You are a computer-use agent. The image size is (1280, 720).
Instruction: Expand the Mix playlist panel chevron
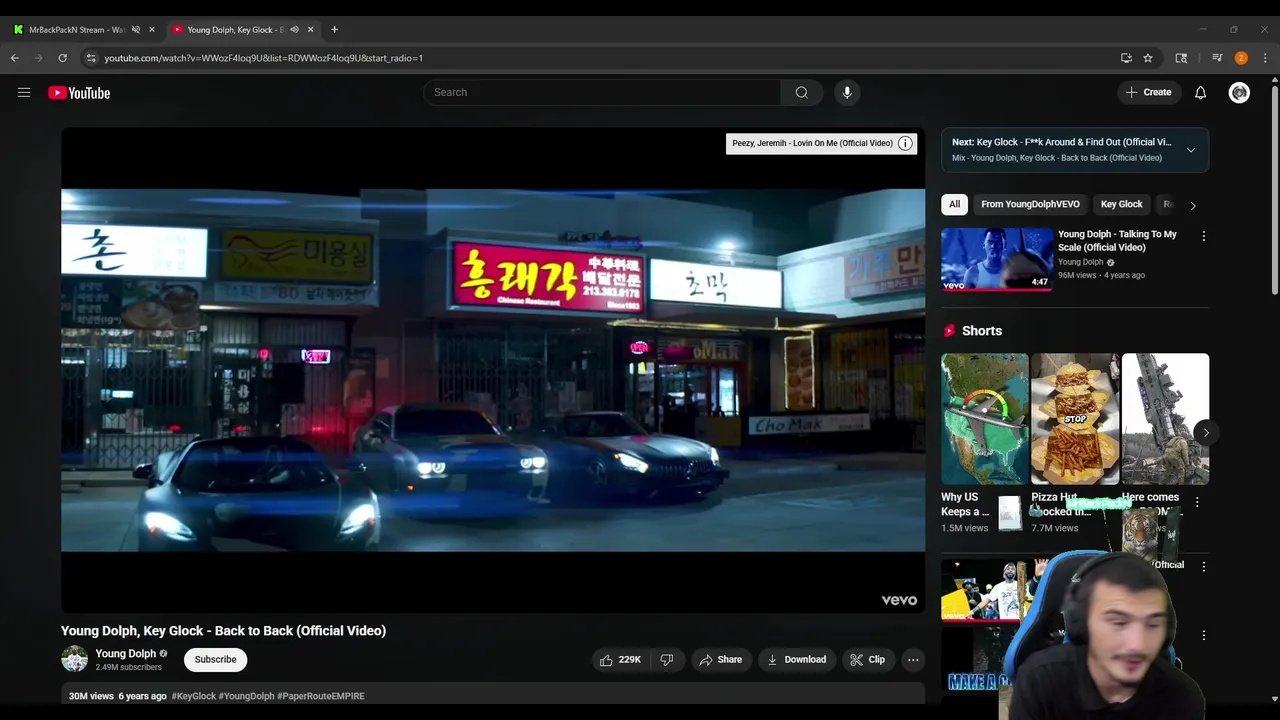pos(1191,150)
